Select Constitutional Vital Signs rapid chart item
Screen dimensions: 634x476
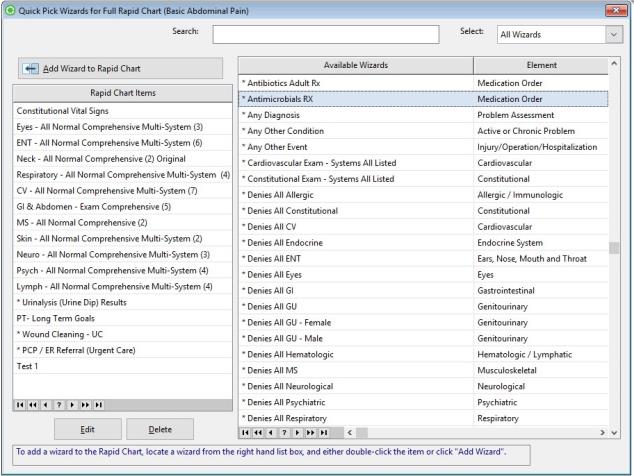pyautogui.click(x=123, y=111)
